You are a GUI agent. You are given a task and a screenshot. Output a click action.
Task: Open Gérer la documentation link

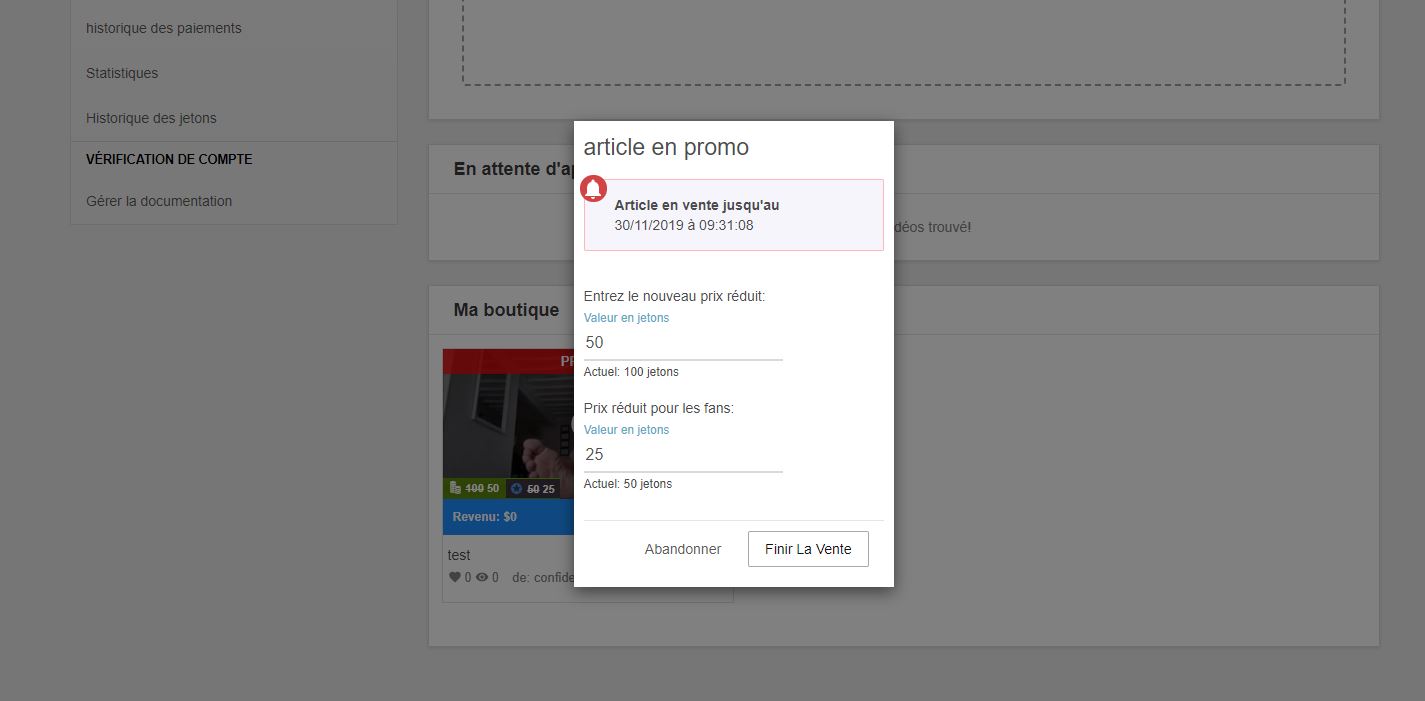(159, 201)
